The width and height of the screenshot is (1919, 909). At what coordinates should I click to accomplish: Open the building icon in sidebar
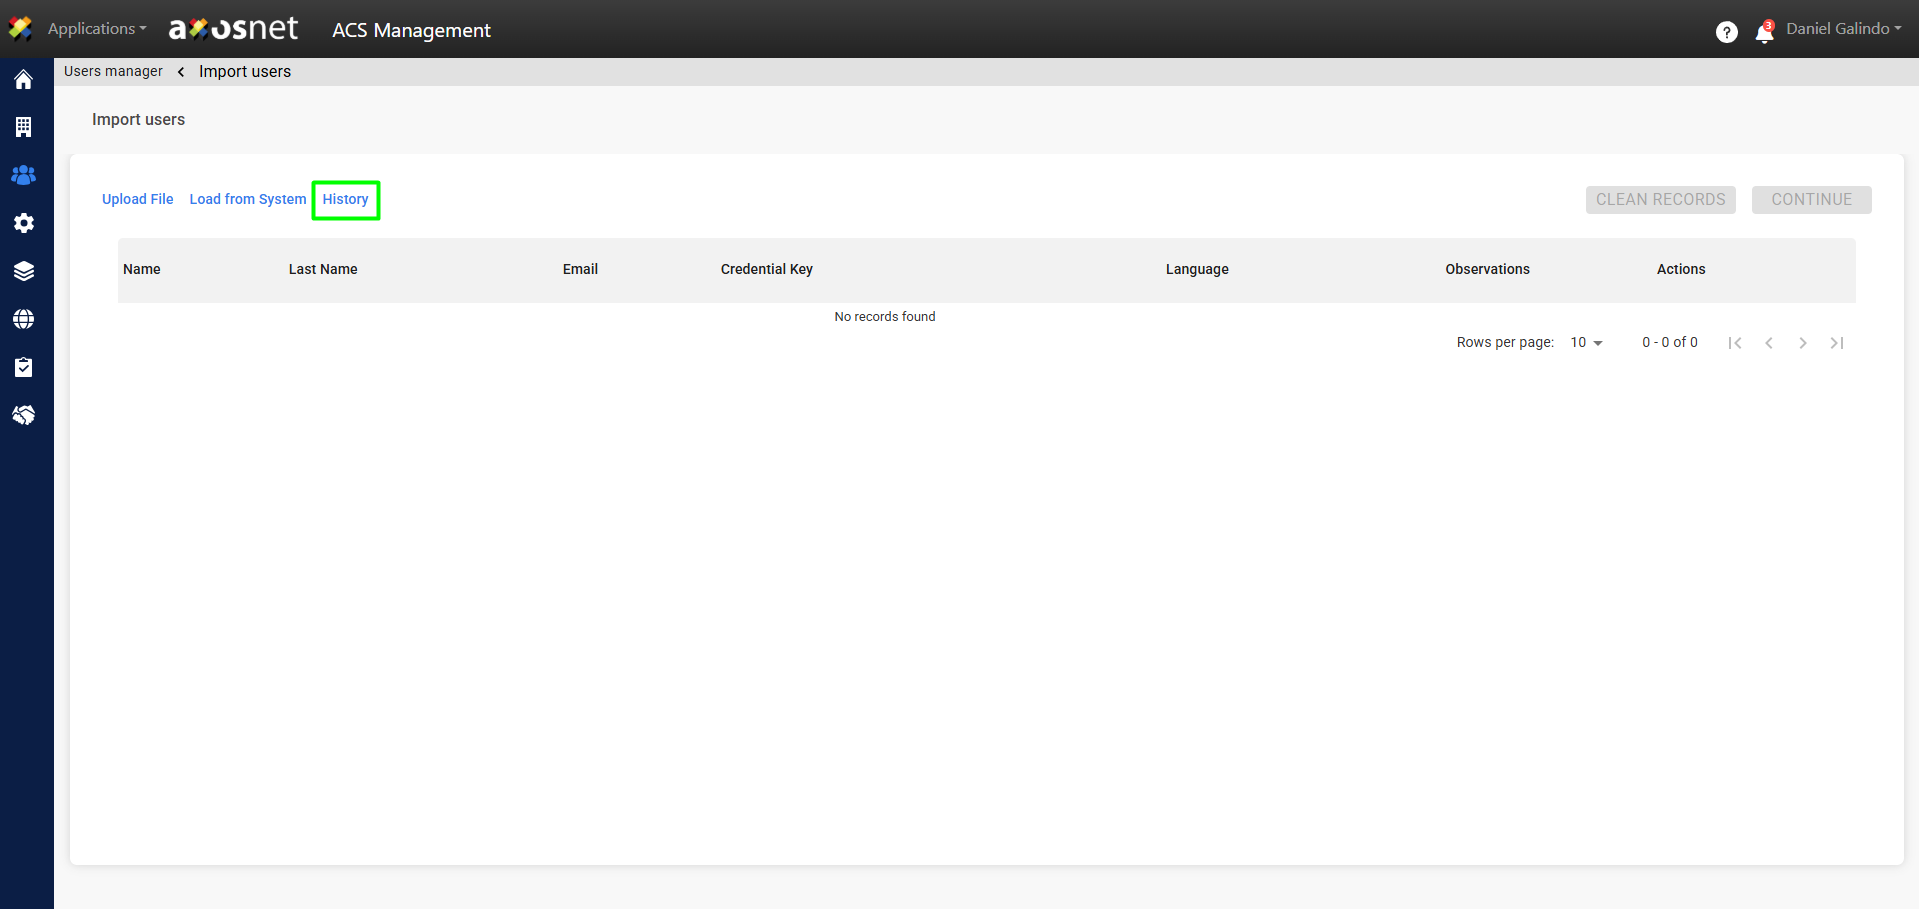click(x=24, y=127)
